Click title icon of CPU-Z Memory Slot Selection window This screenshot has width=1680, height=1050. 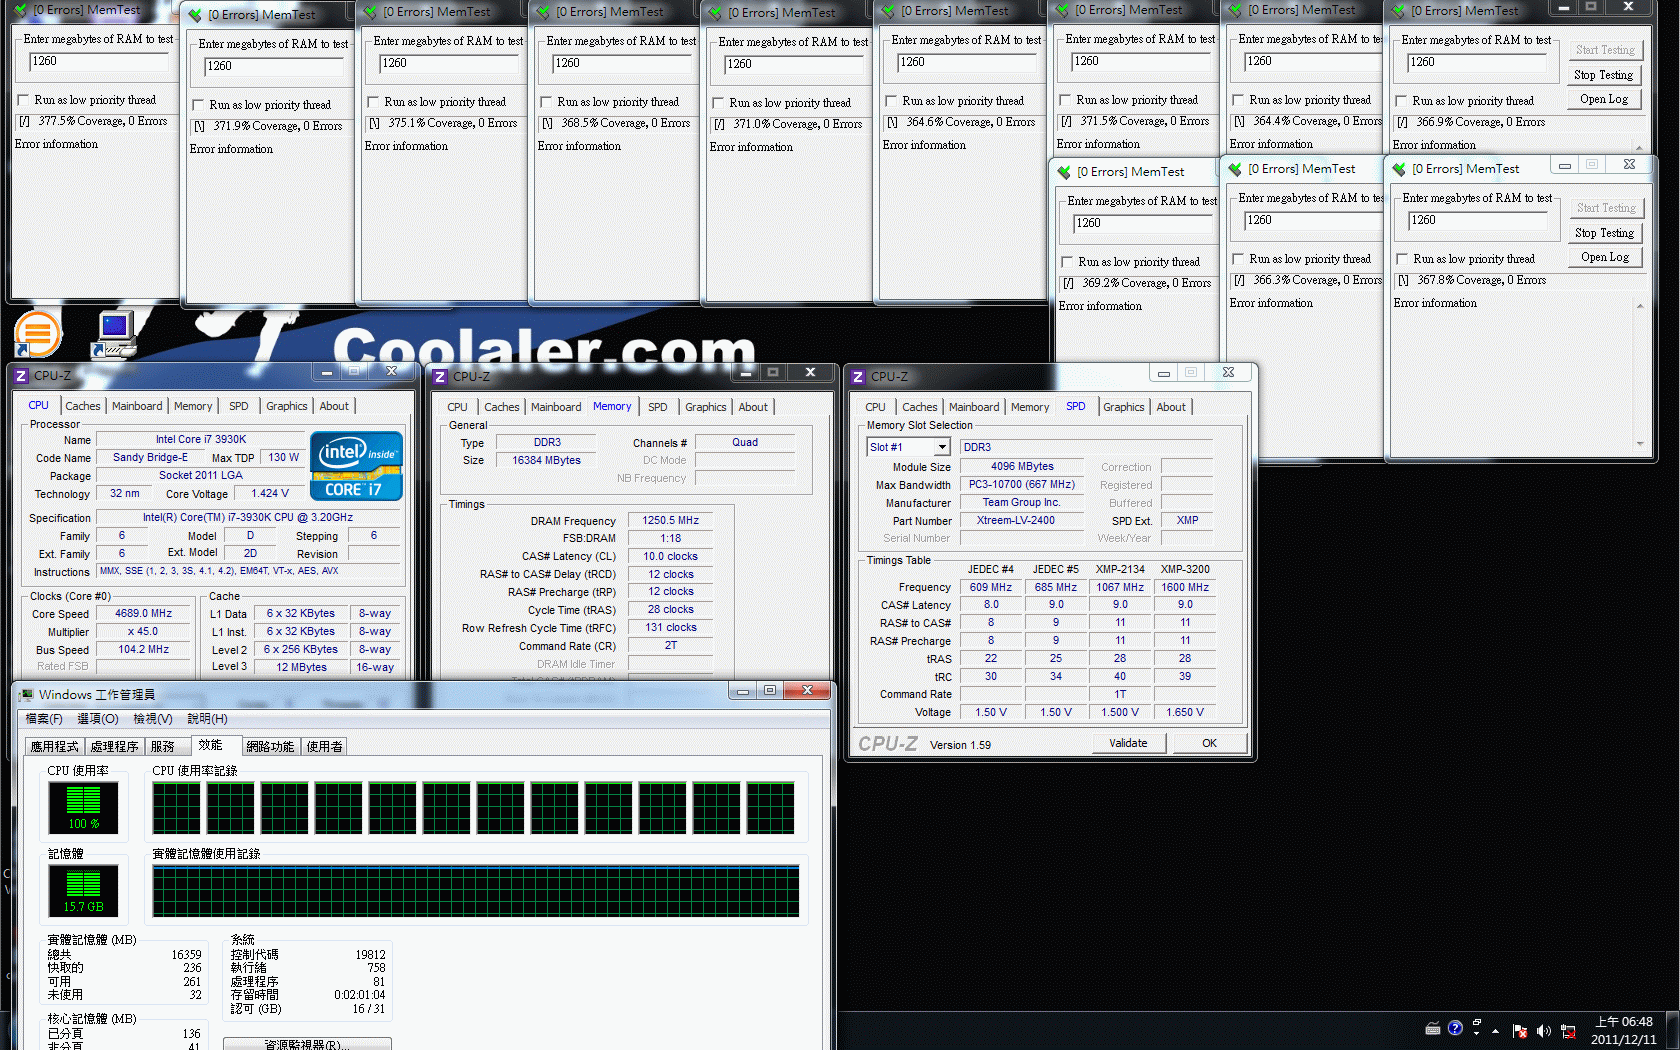[x=858, y=377]
